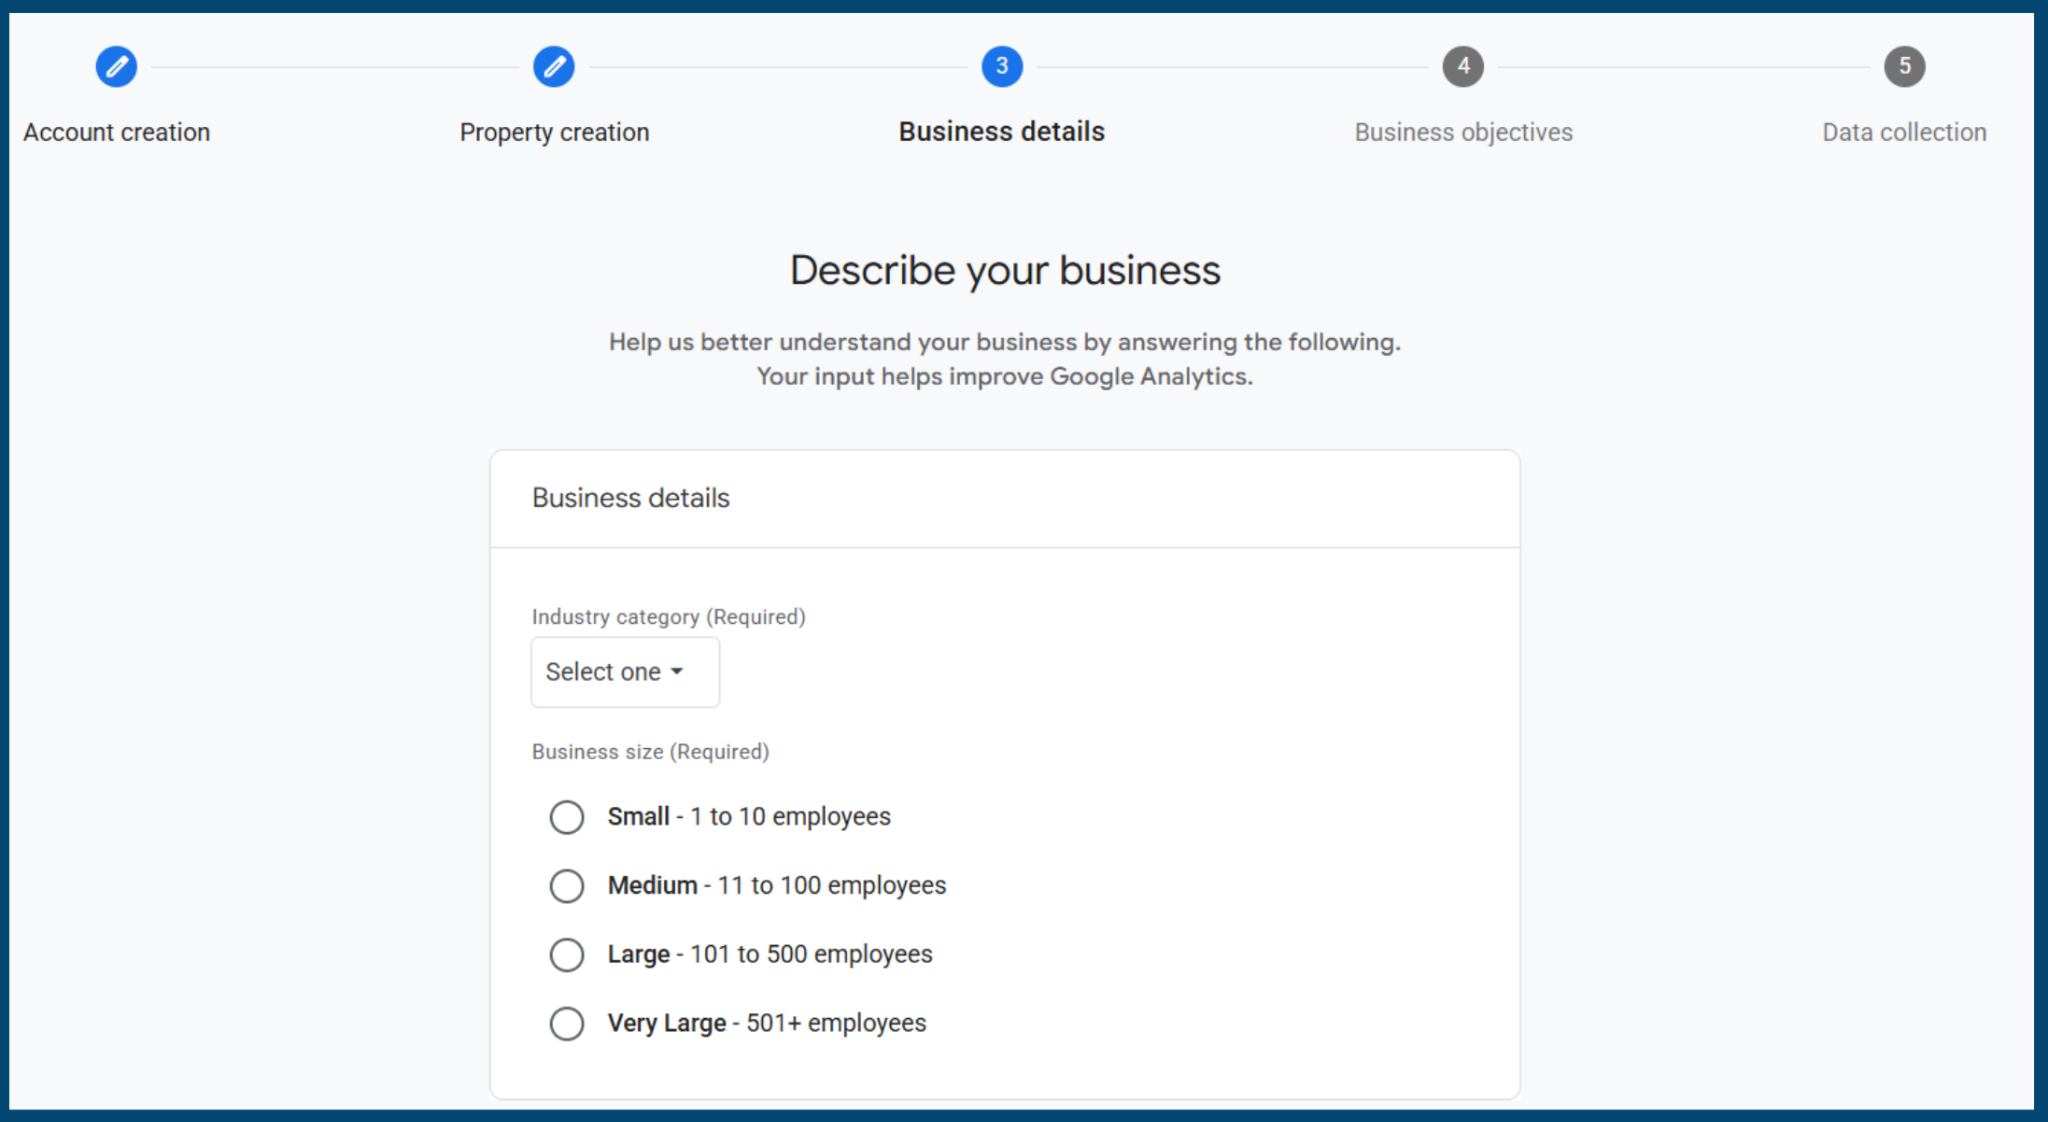Click the step 3 circle icon
The image size is (2048, 1122).
tap(1002, 67)
